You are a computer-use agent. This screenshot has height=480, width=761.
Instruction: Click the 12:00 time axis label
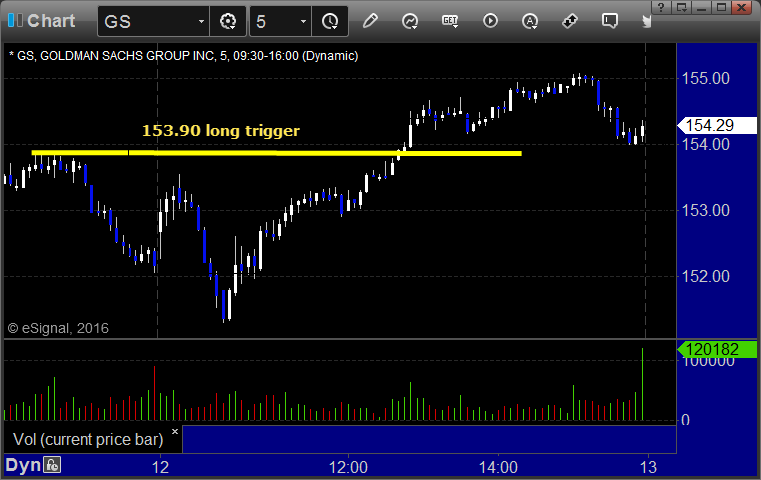pos(348,467)
